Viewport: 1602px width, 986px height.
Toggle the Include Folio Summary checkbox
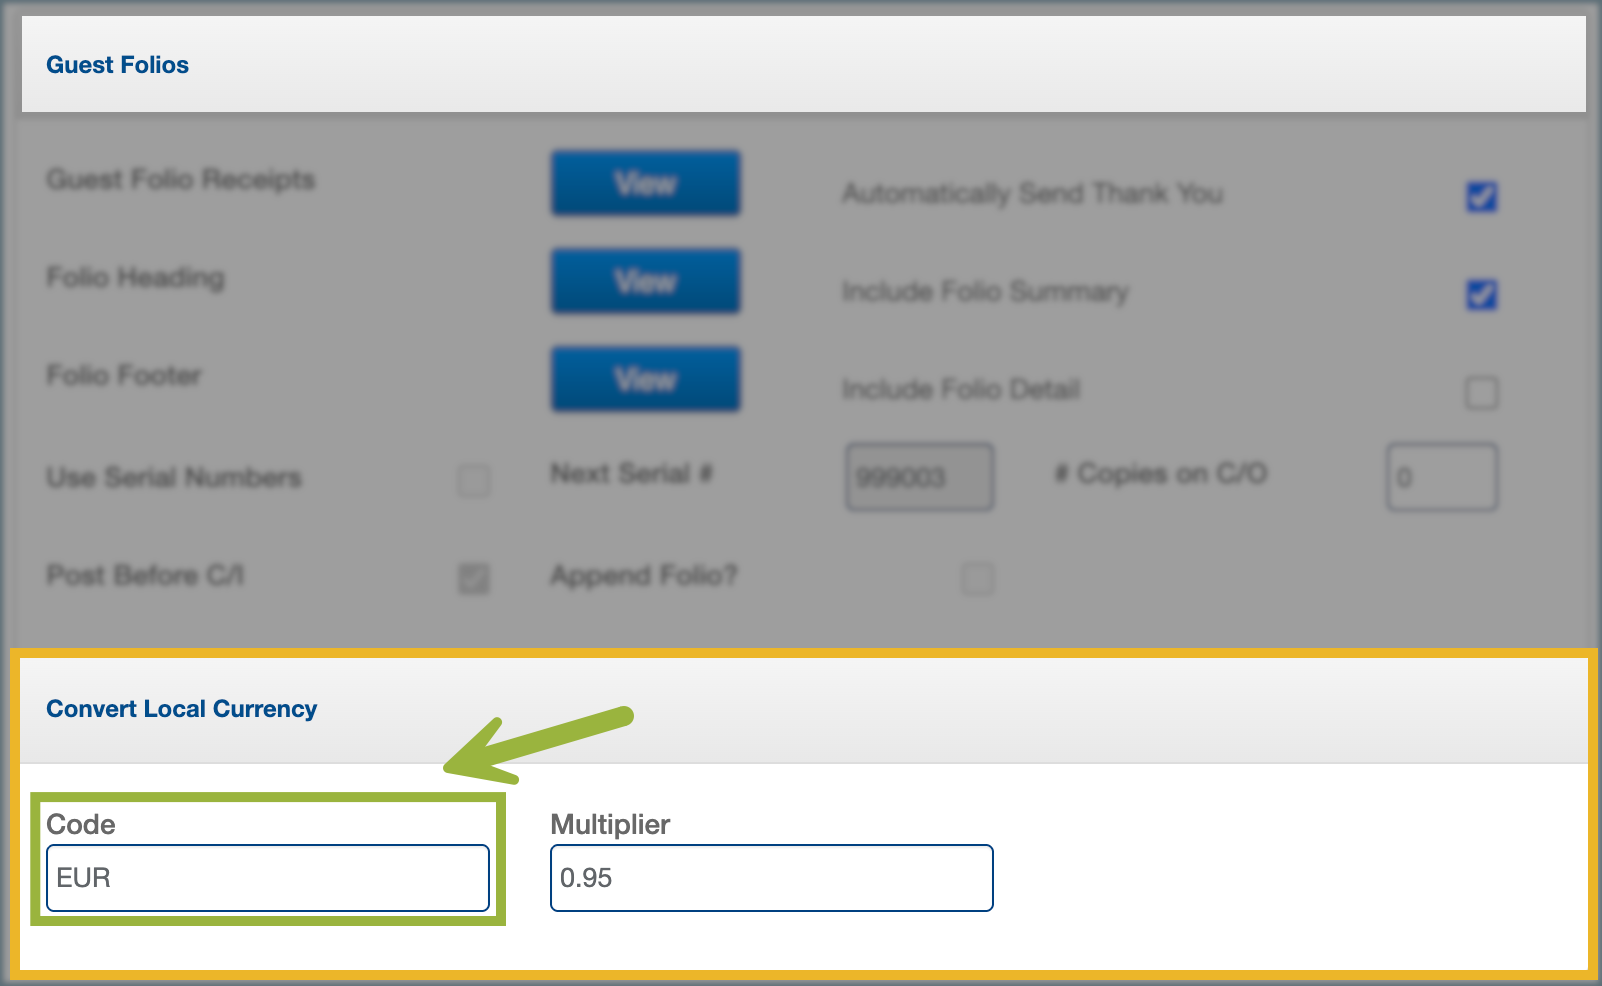(x=1481, y=294)
